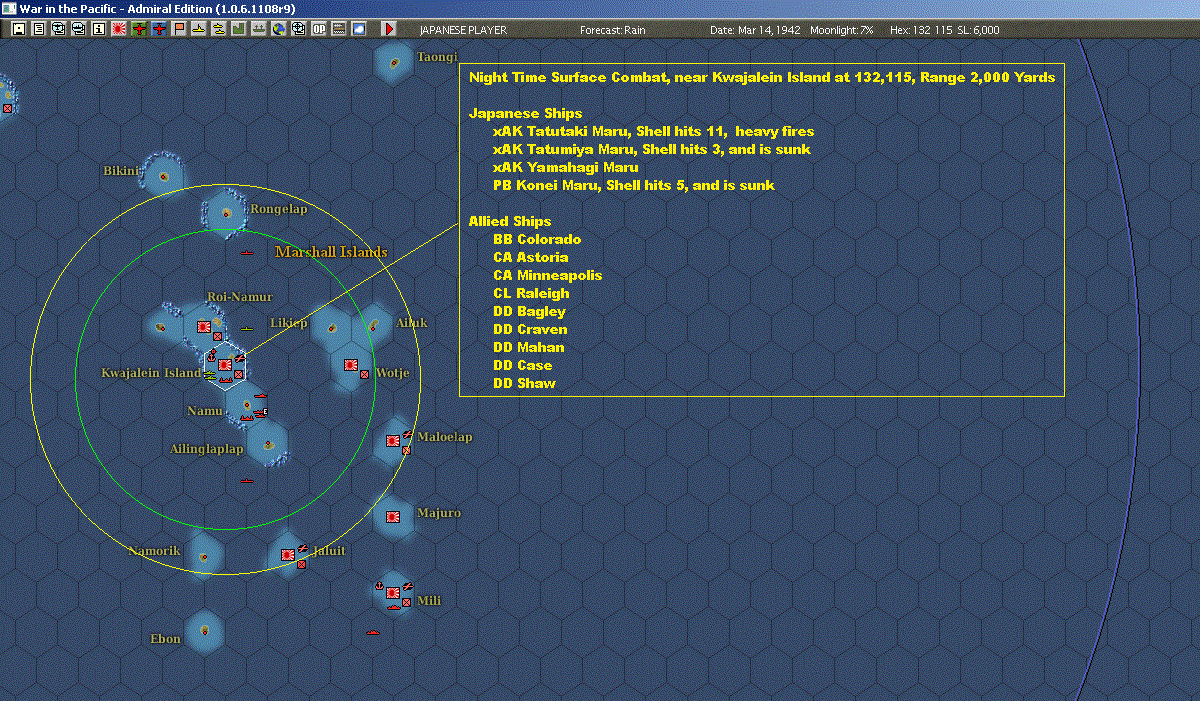Select the red ship south of Ailinglaplap

[247, 481]
